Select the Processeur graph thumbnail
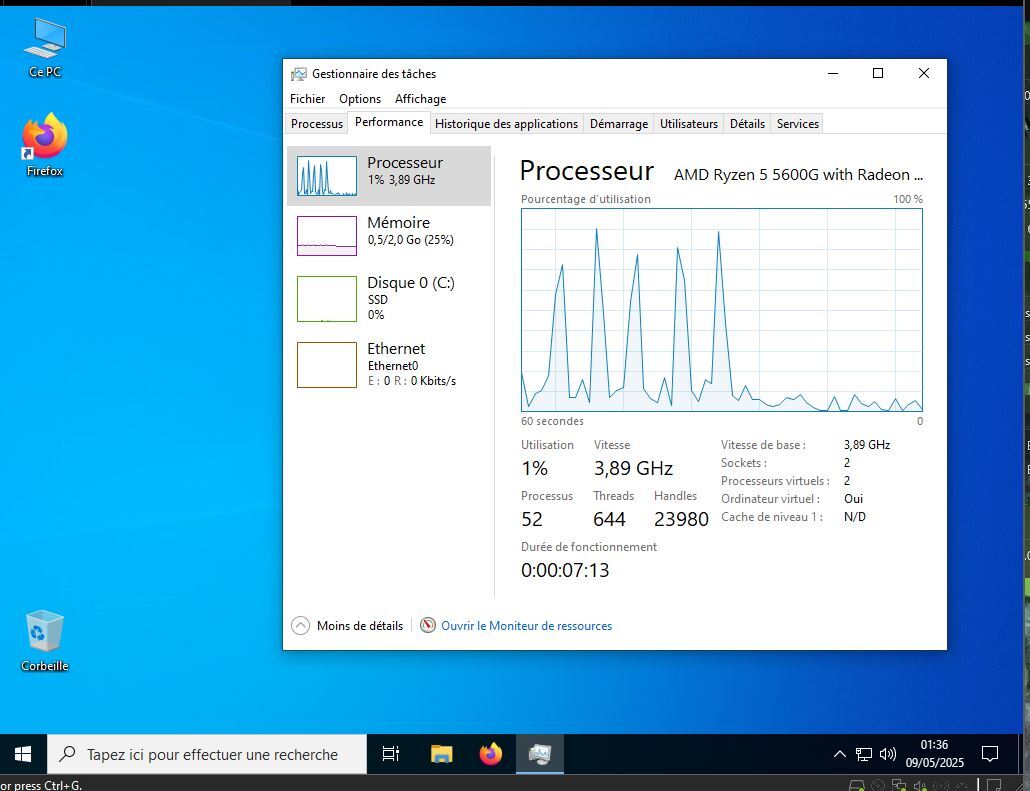1030x791 pixels. click(326, 176)
